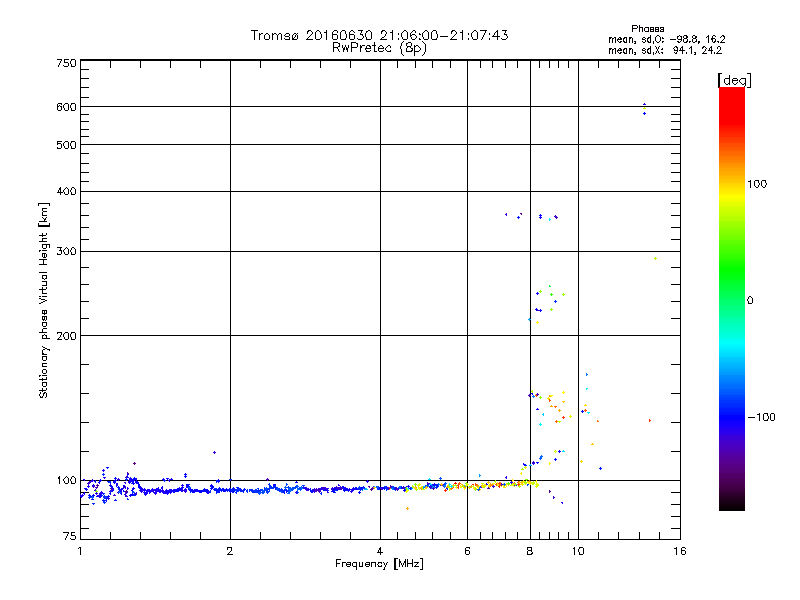Click the x-axis tick label '16'
Viewport: 800px width, 600px height.
[x=680, y=551]
